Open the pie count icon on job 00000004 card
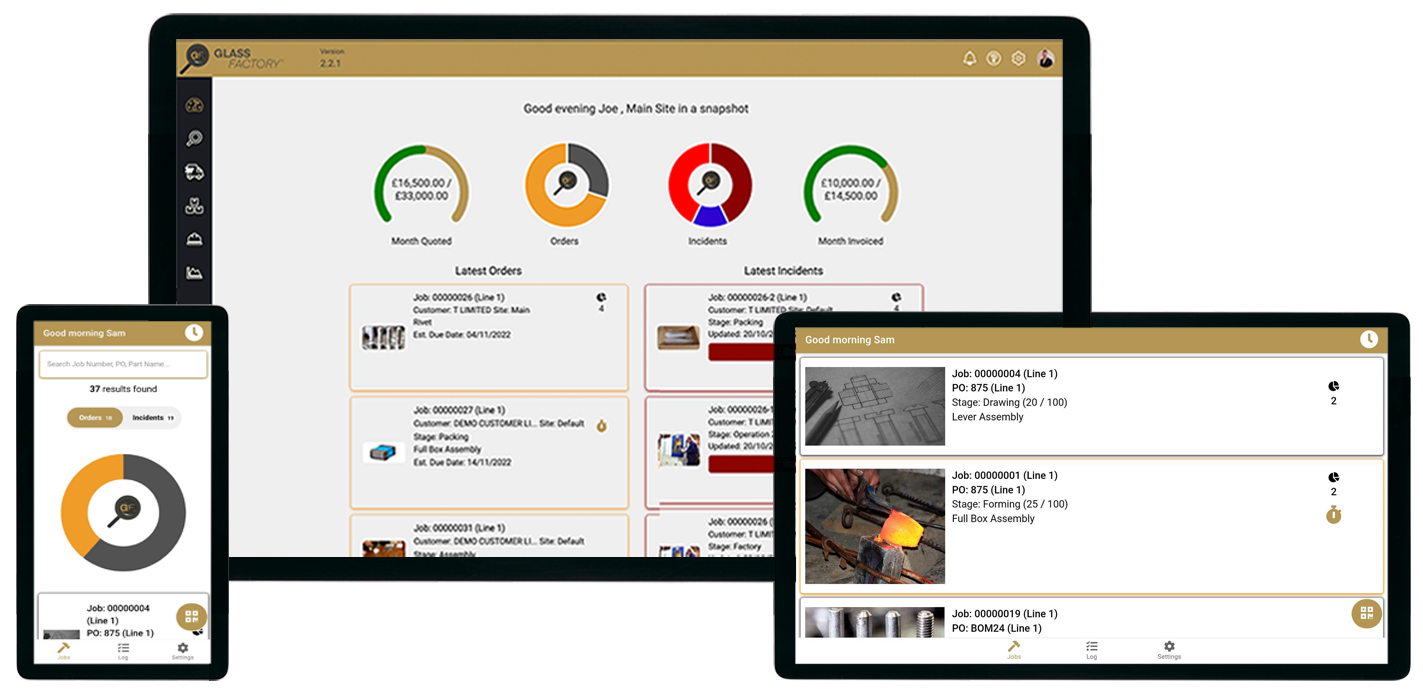This screenshot has height=690, width=1423. (1334, 385)
